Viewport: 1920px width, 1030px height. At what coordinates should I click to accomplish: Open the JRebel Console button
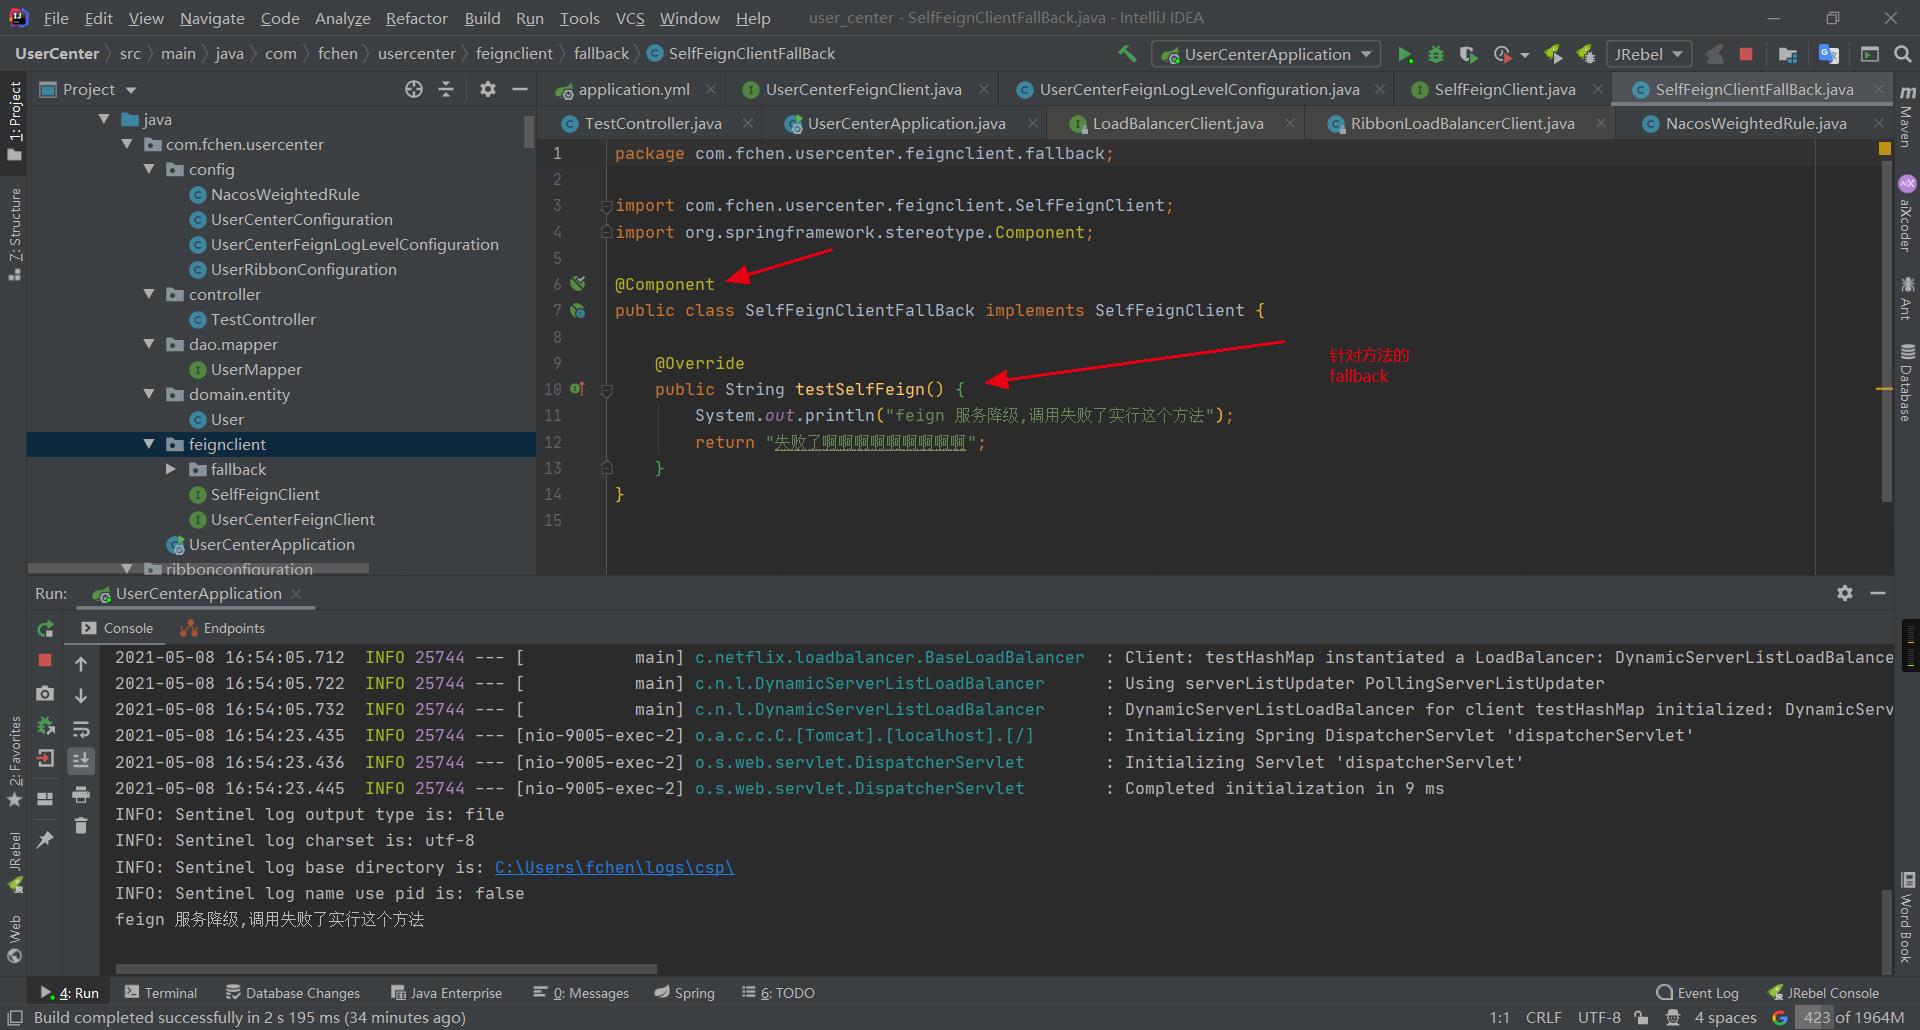tap(1823, 992)
